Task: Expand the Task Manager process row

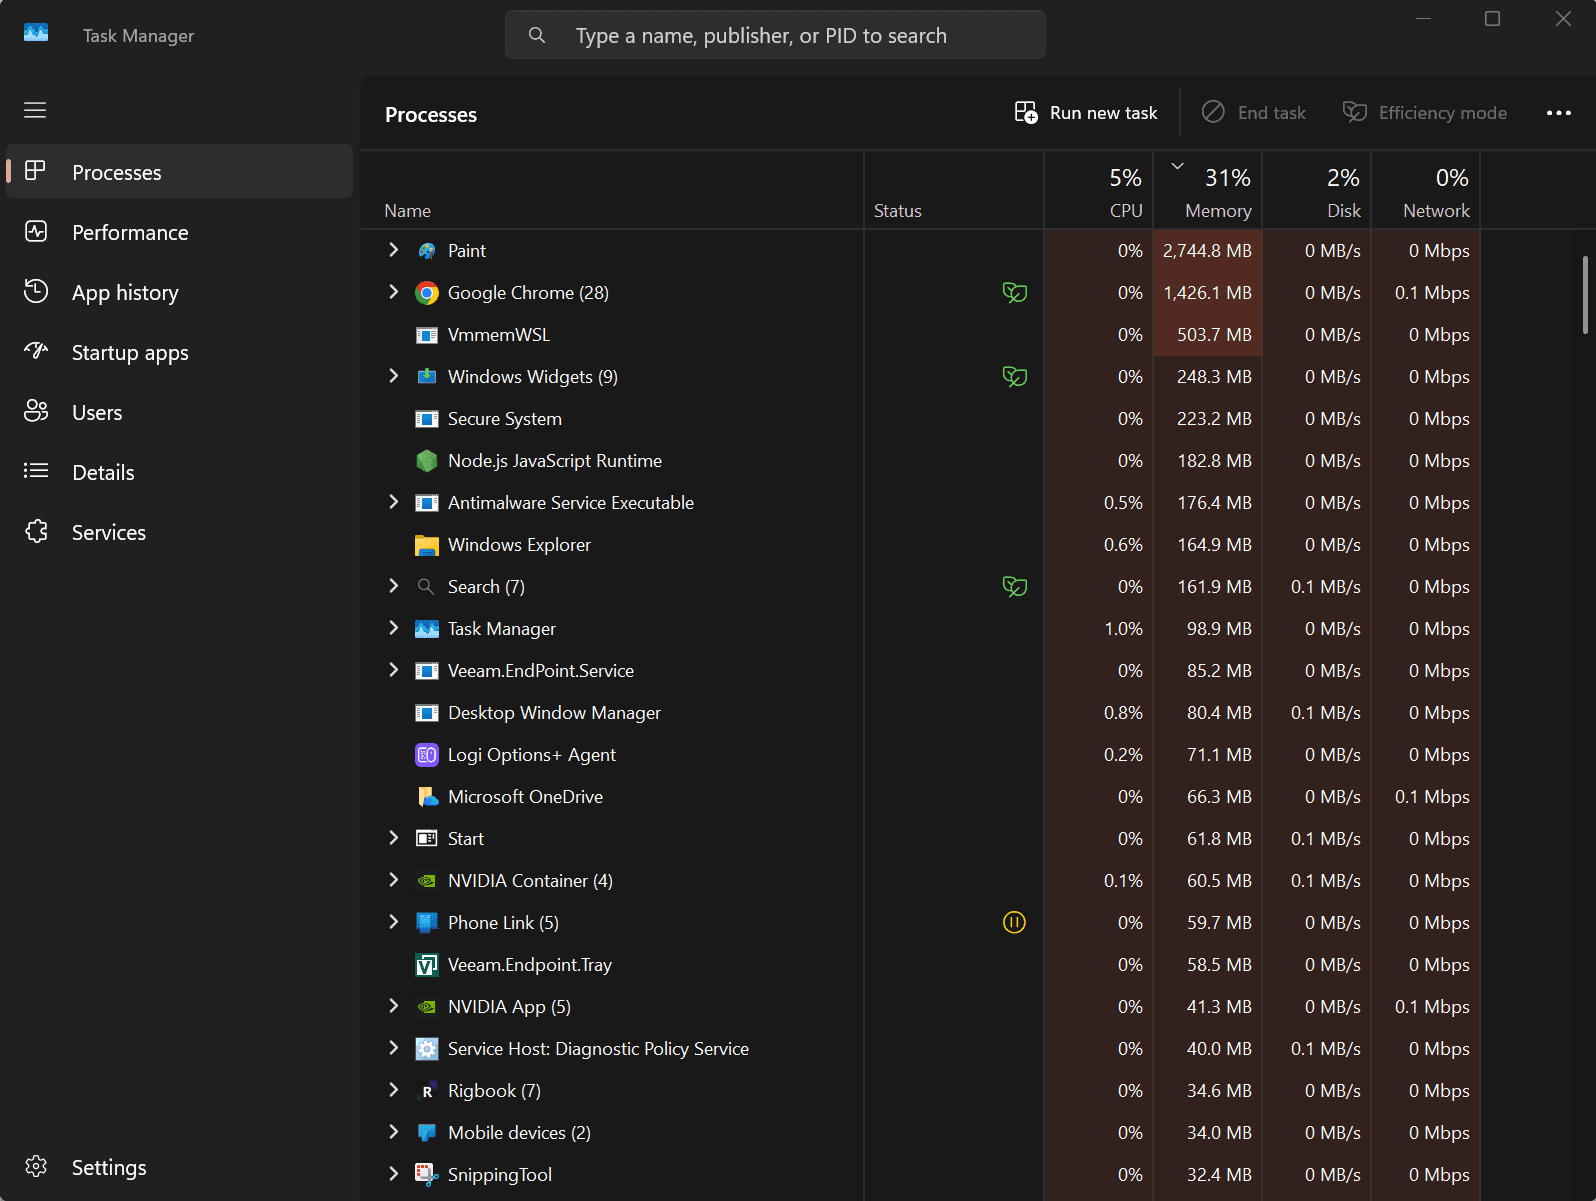Action: click(x=393, y=628)
